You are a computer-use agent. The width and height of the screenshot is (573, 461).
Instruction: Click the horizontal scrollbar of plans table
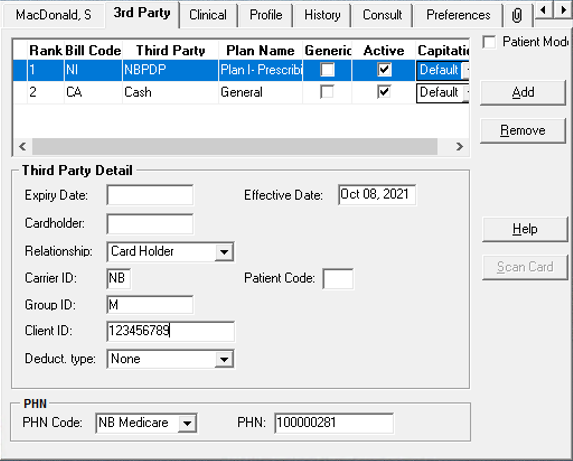[235, 146]
